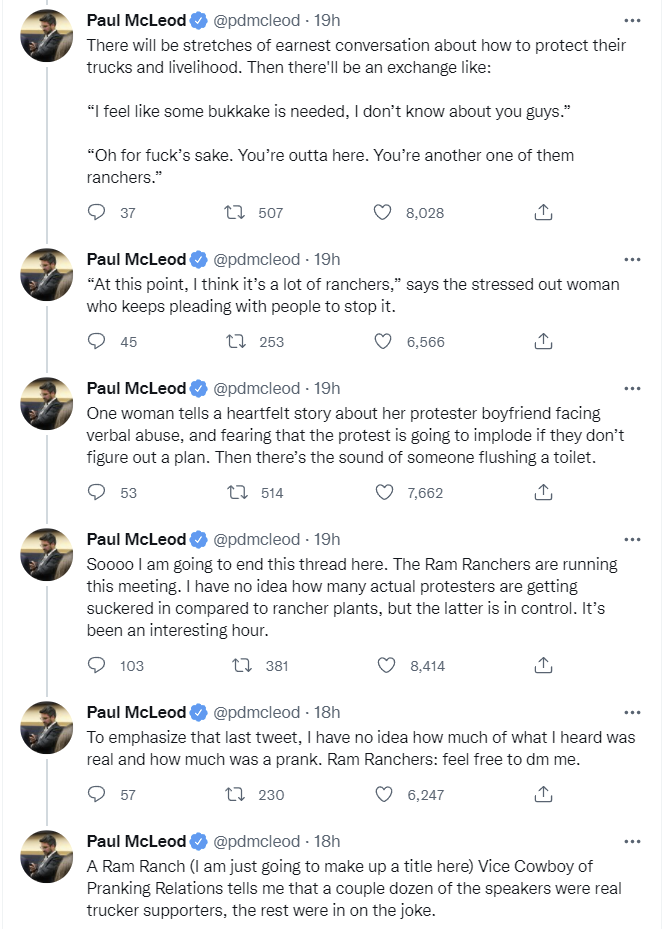The height and width of the screenshot is (929, 671).
Task: Share the tweet about flushing a toilet
Action: click(x=543, y=492)
